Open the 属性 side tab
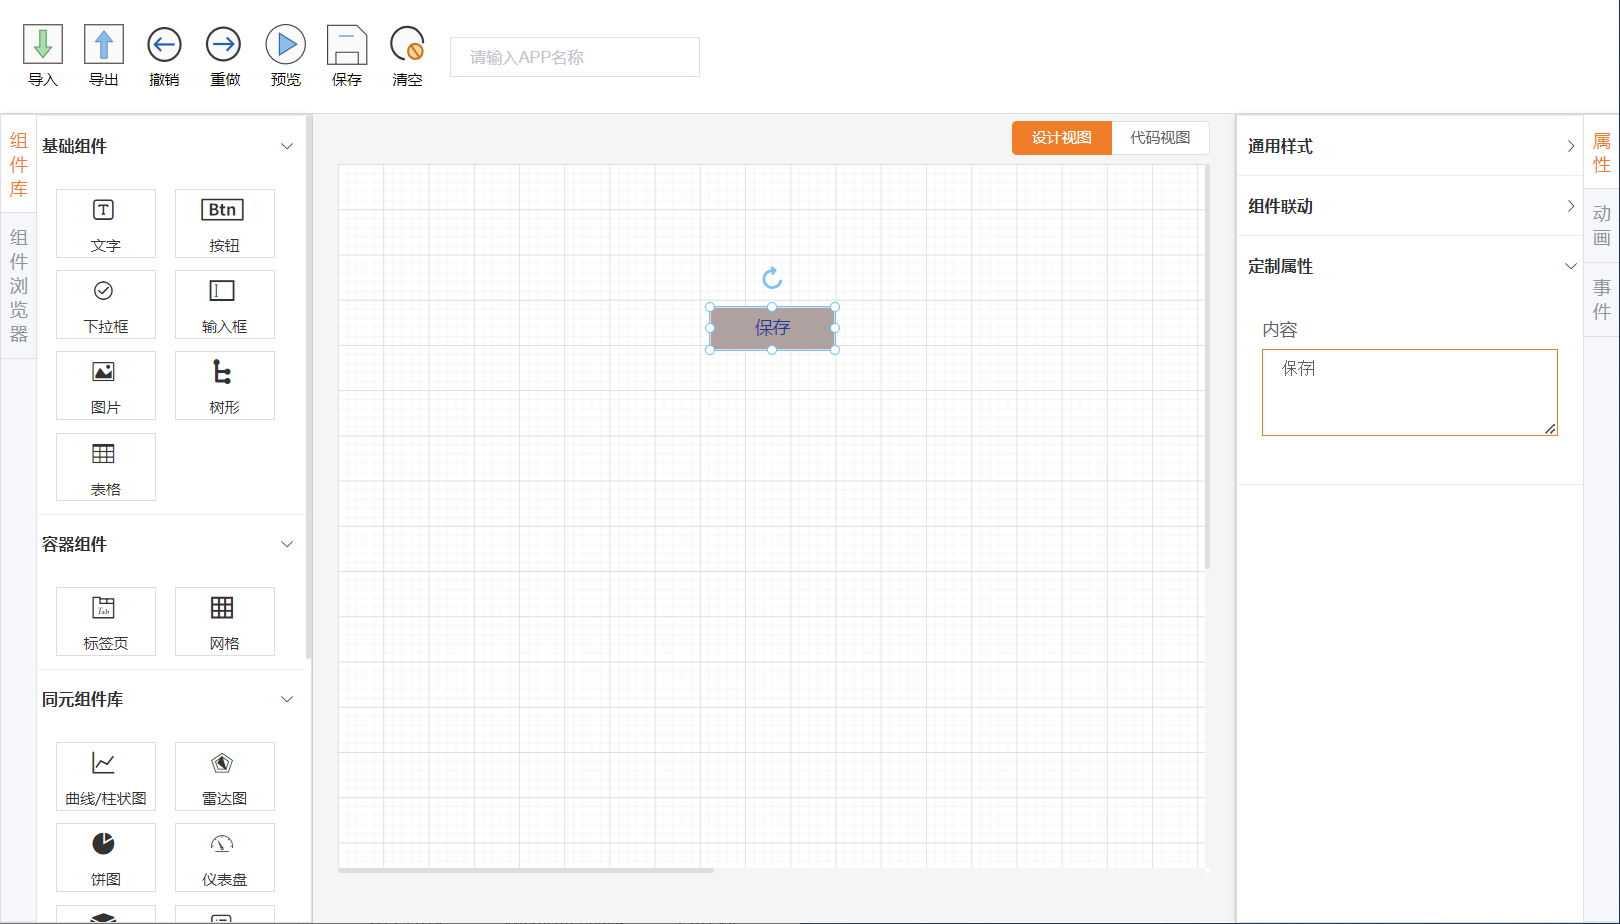Viewport: 1620px width, 924px height. coord(1602,153)
